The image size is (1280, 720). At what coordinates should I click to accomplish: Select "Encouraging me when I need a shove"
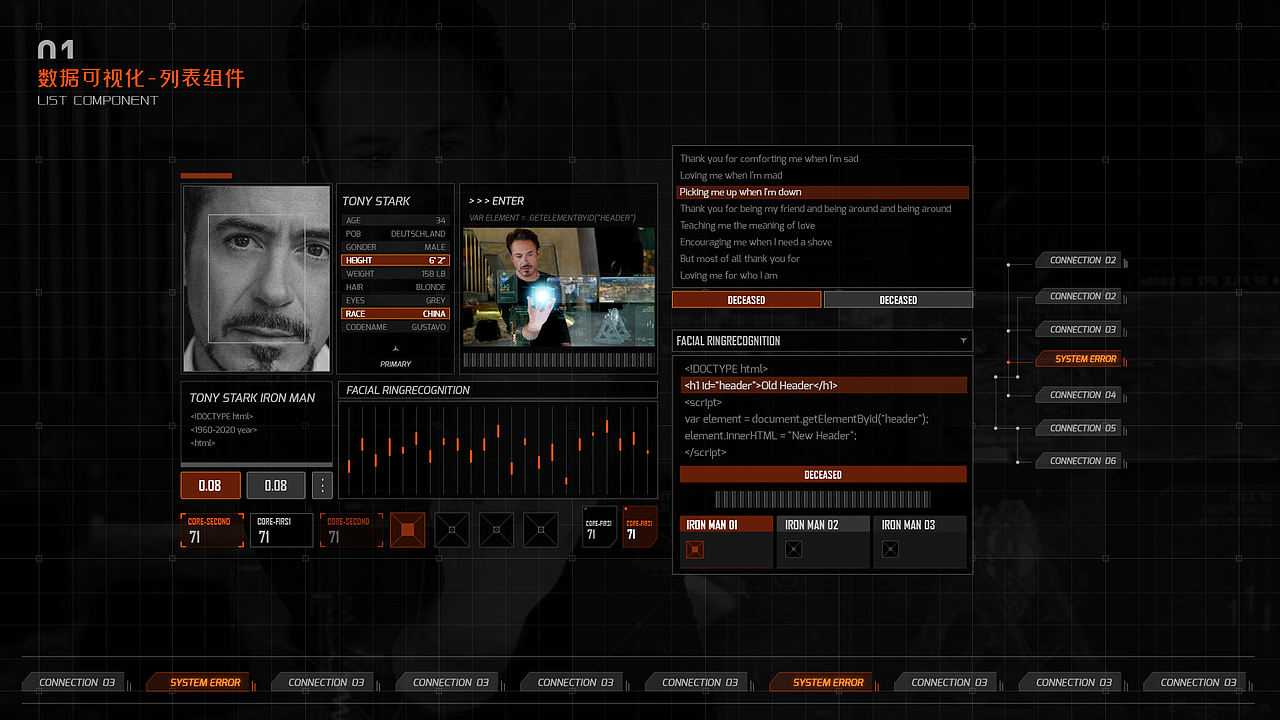tap(756, 242)
